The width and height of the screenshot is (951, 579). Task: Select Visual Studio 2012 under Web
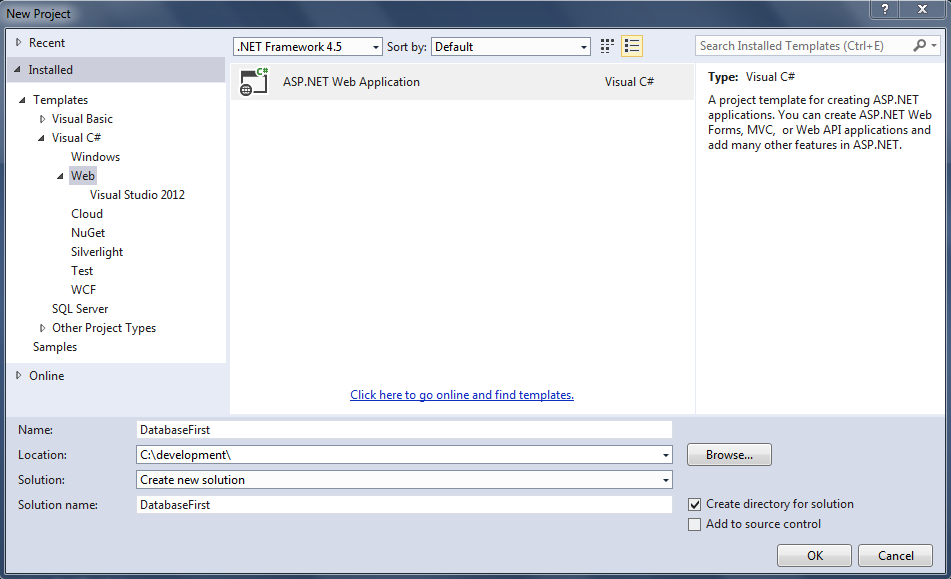click(x=137, y=195)
